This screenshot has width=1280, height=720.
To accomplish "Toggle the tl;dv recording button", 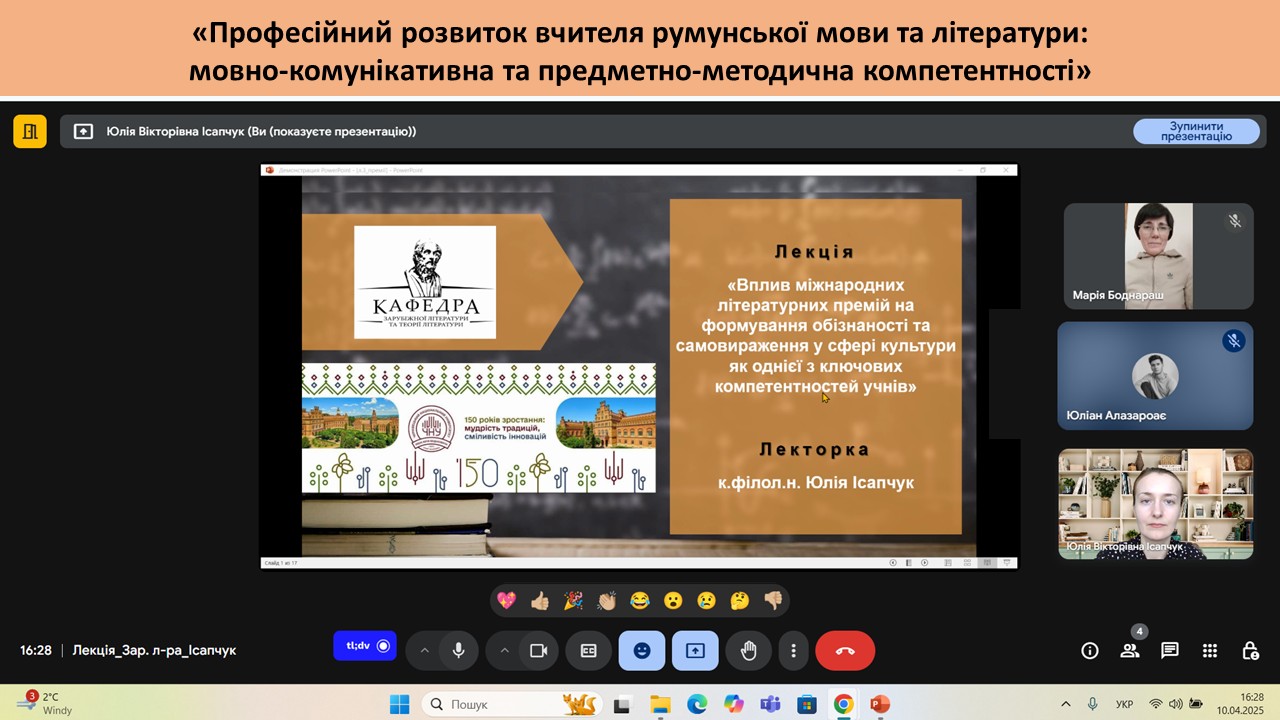I will tap(365, 646).
